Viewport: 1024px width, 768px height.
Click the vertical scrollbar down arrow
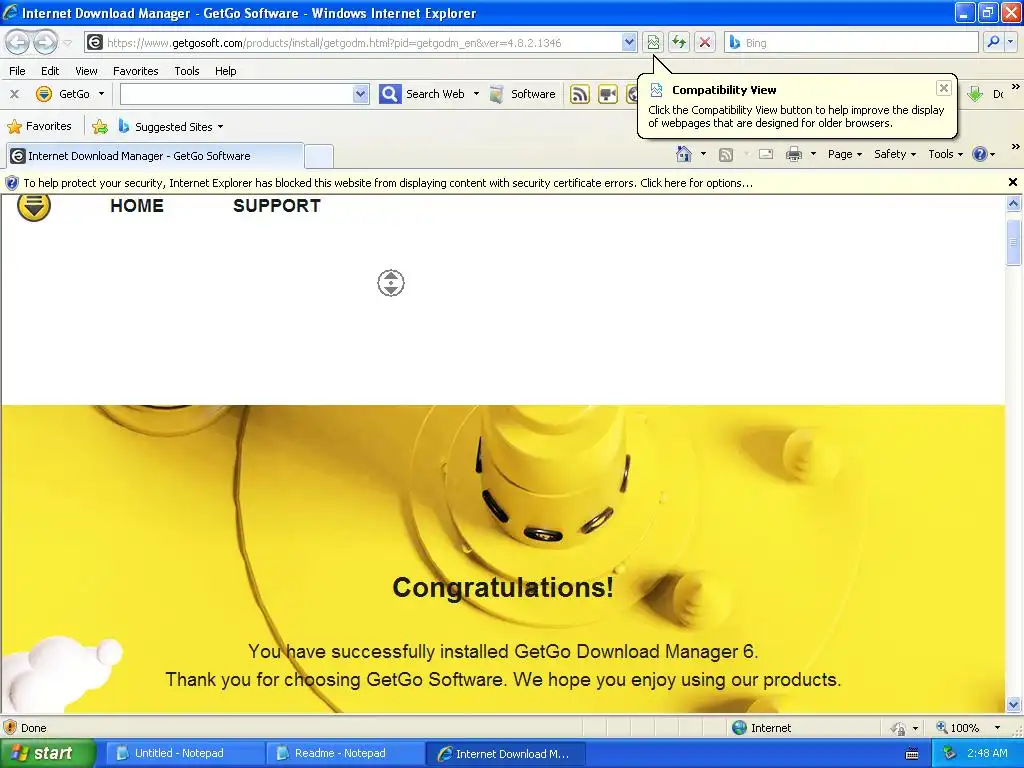pos(1014,704)
